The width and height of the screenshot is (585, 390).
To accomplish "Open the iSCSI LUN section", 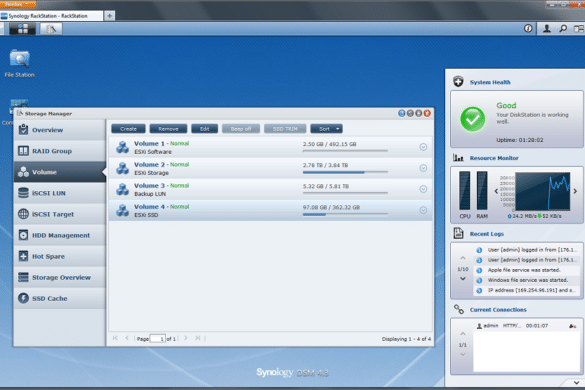I will pyautogui.click(x=60, y=193).
